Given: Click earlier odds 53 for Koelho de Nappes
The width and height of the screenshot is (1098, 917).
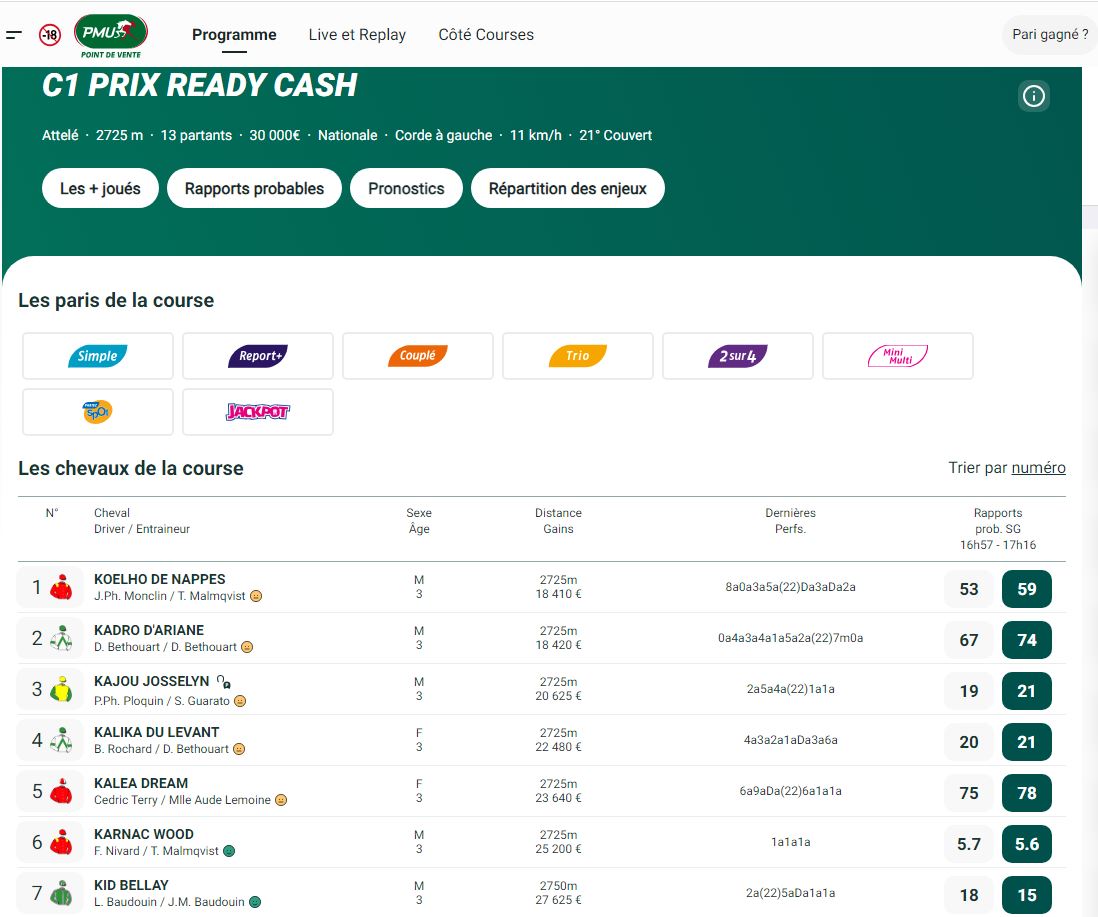Looking at the screenshot, I should [x=969, y=589].
